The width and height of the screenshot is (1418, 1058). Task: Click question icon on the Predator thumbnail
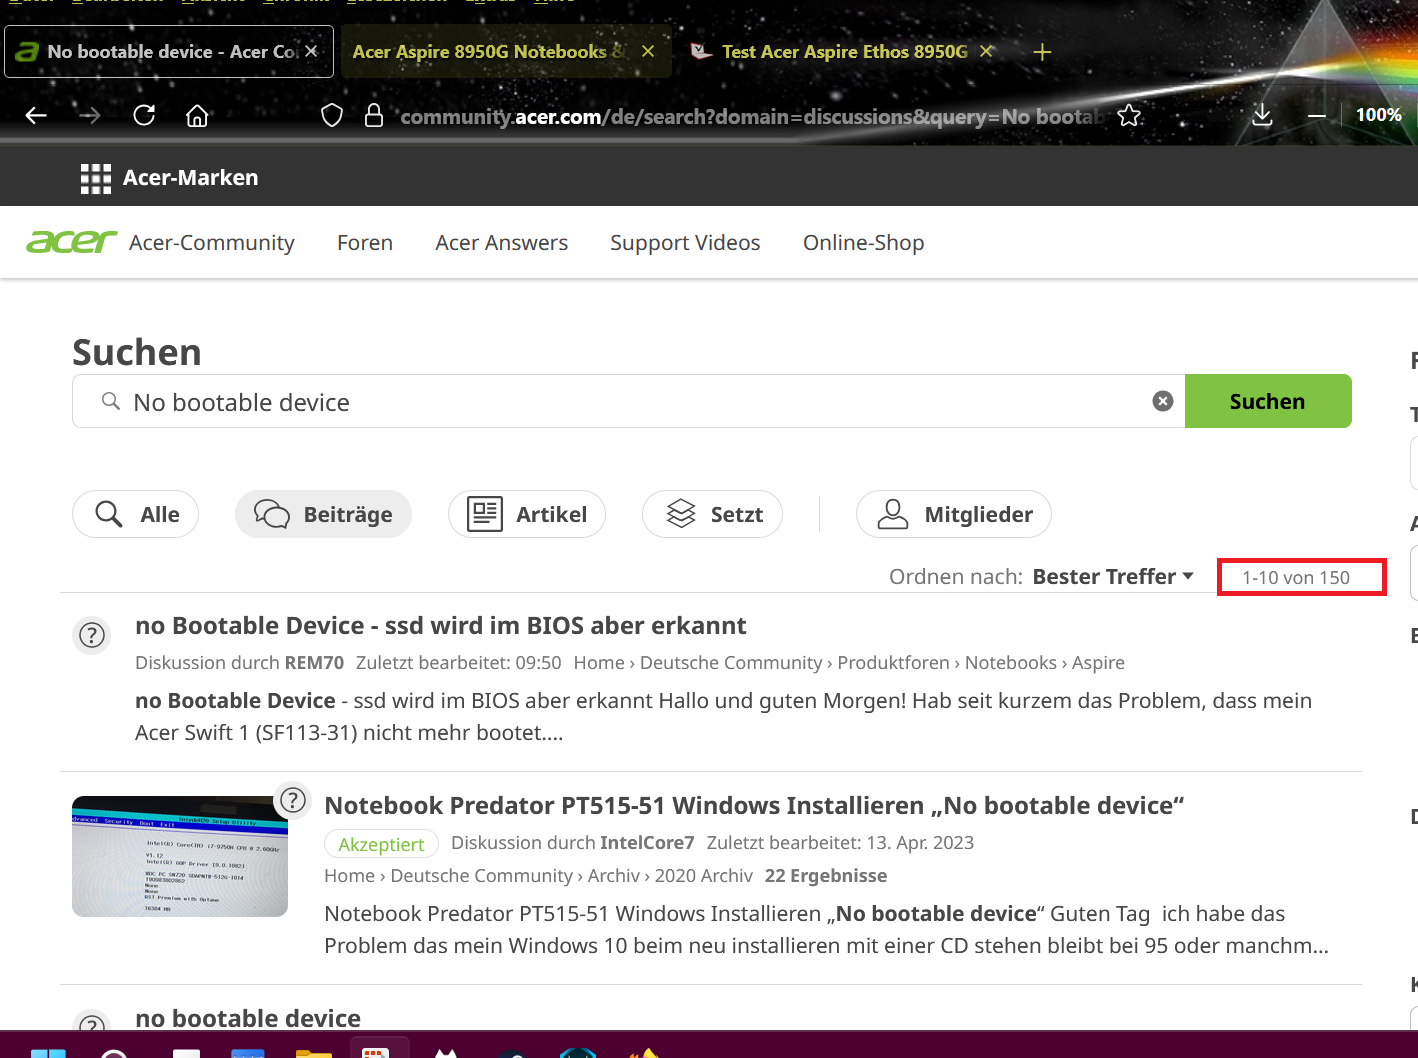292,799
